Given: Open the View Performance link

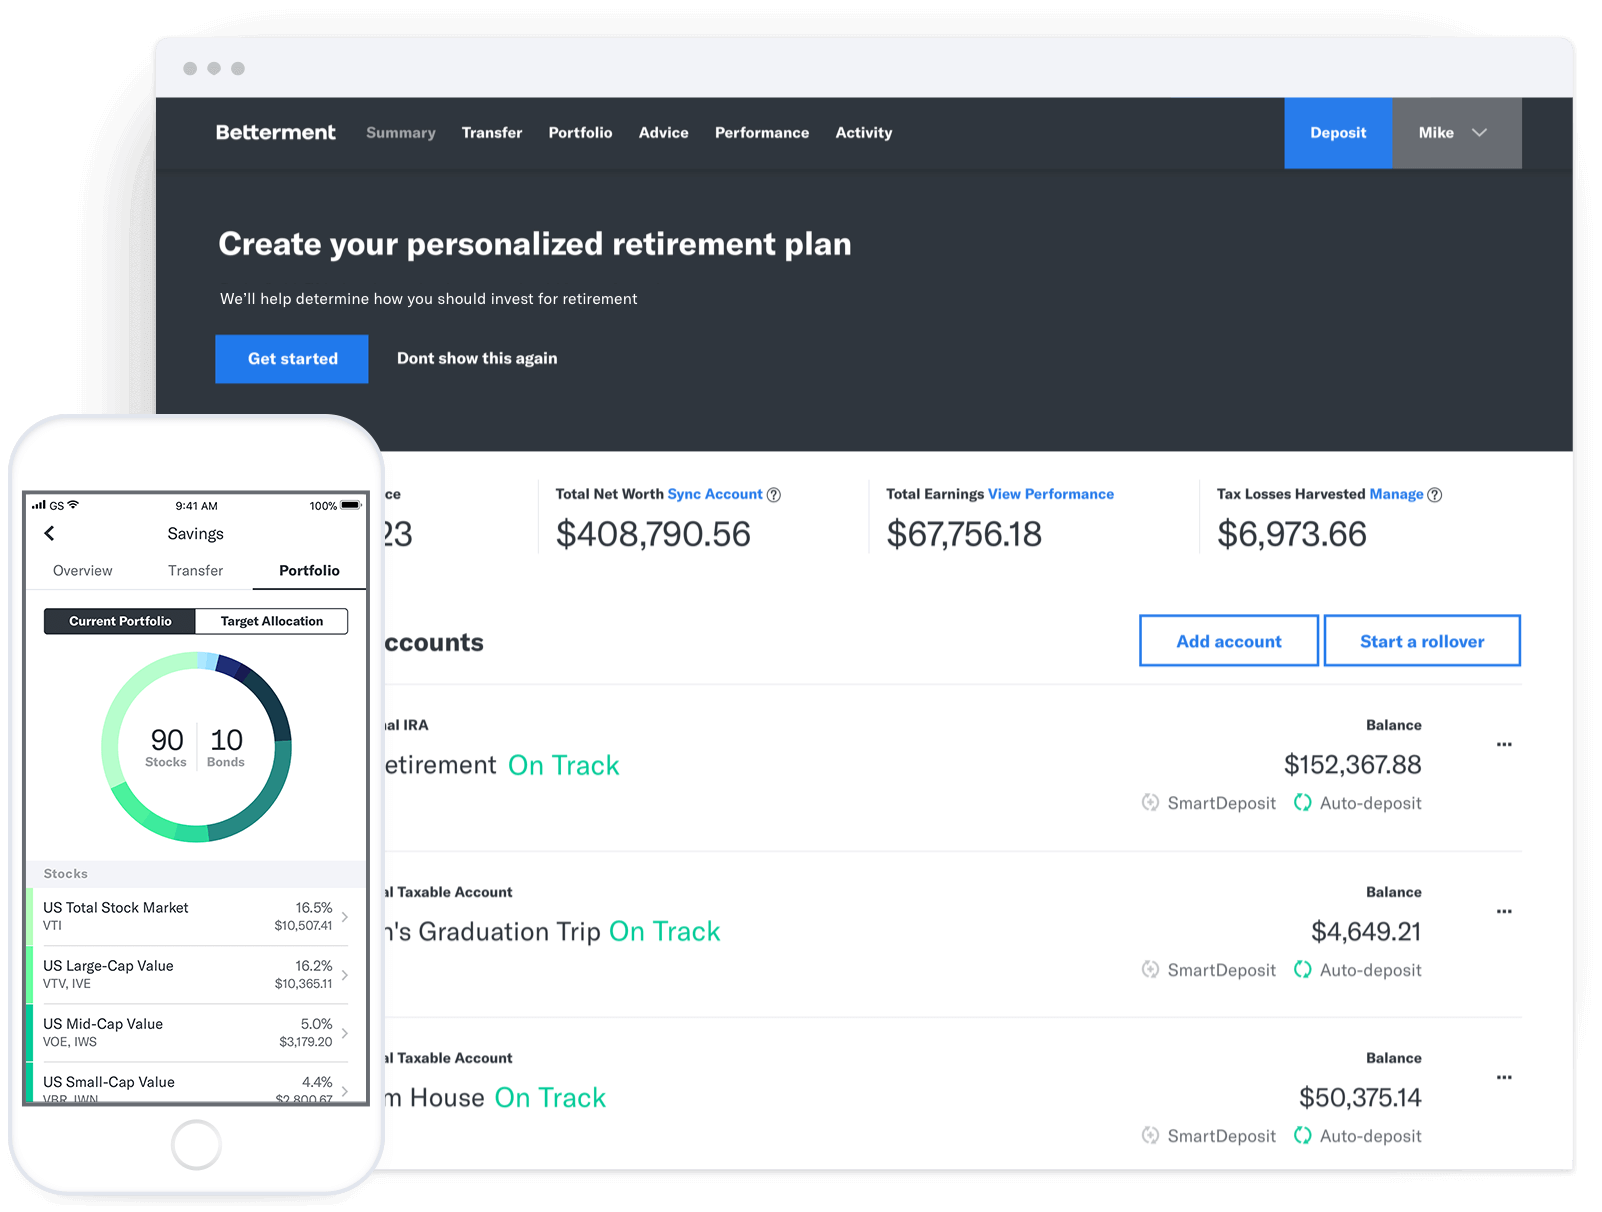Looking at the screenshot, I should 1051,494.
